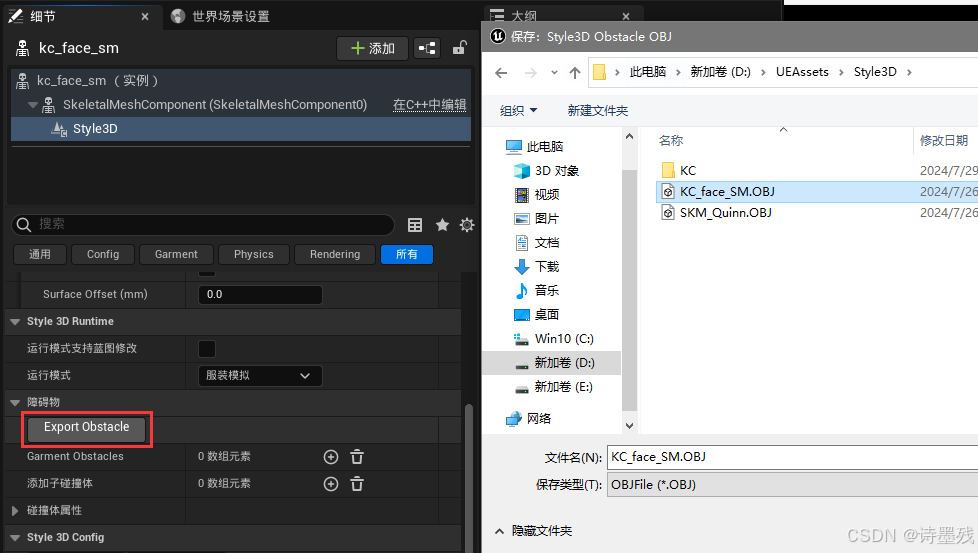Click the Export Obstacle button
Image resolution: width=978 pixels, height=553 pixels.
click(x=86, y=428)
